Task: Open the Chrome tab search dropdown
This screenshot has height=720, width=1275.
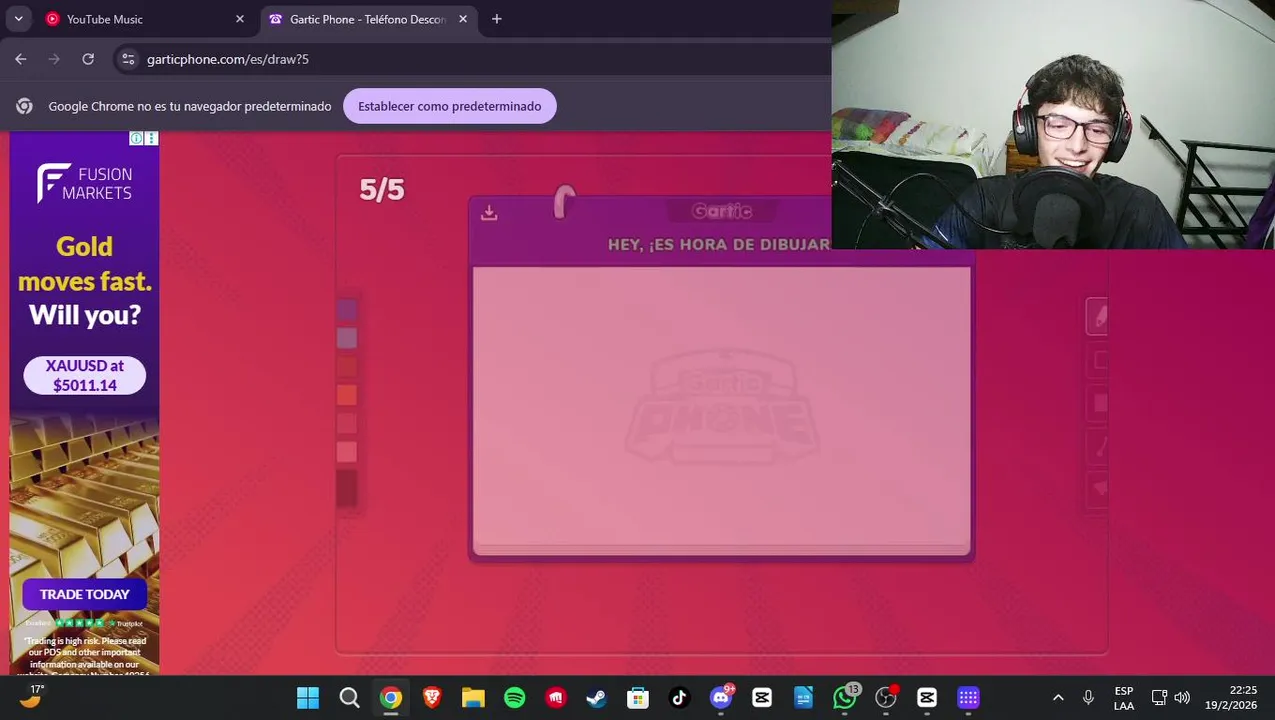Action: 18,19
